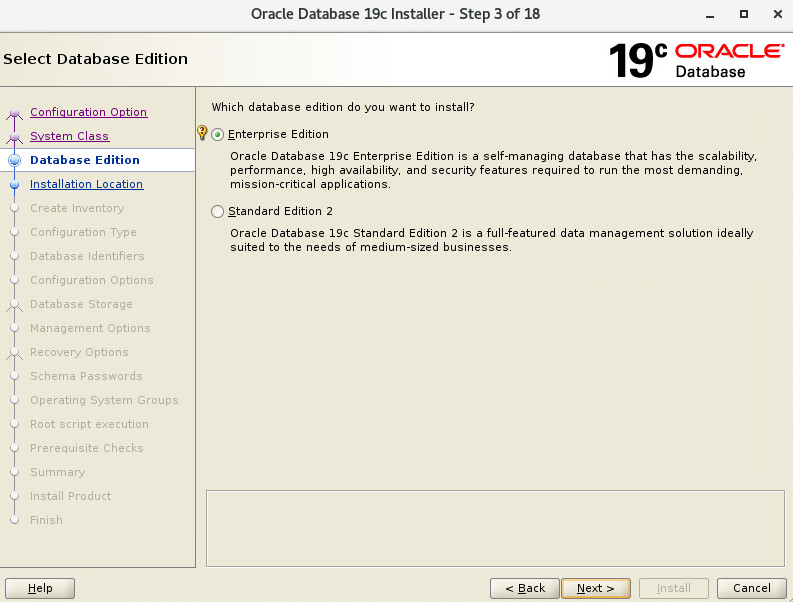793x602 pixels.
Task: Click the Operating System Groups step label
Action: pyautogui.click(x=104, y=400)
